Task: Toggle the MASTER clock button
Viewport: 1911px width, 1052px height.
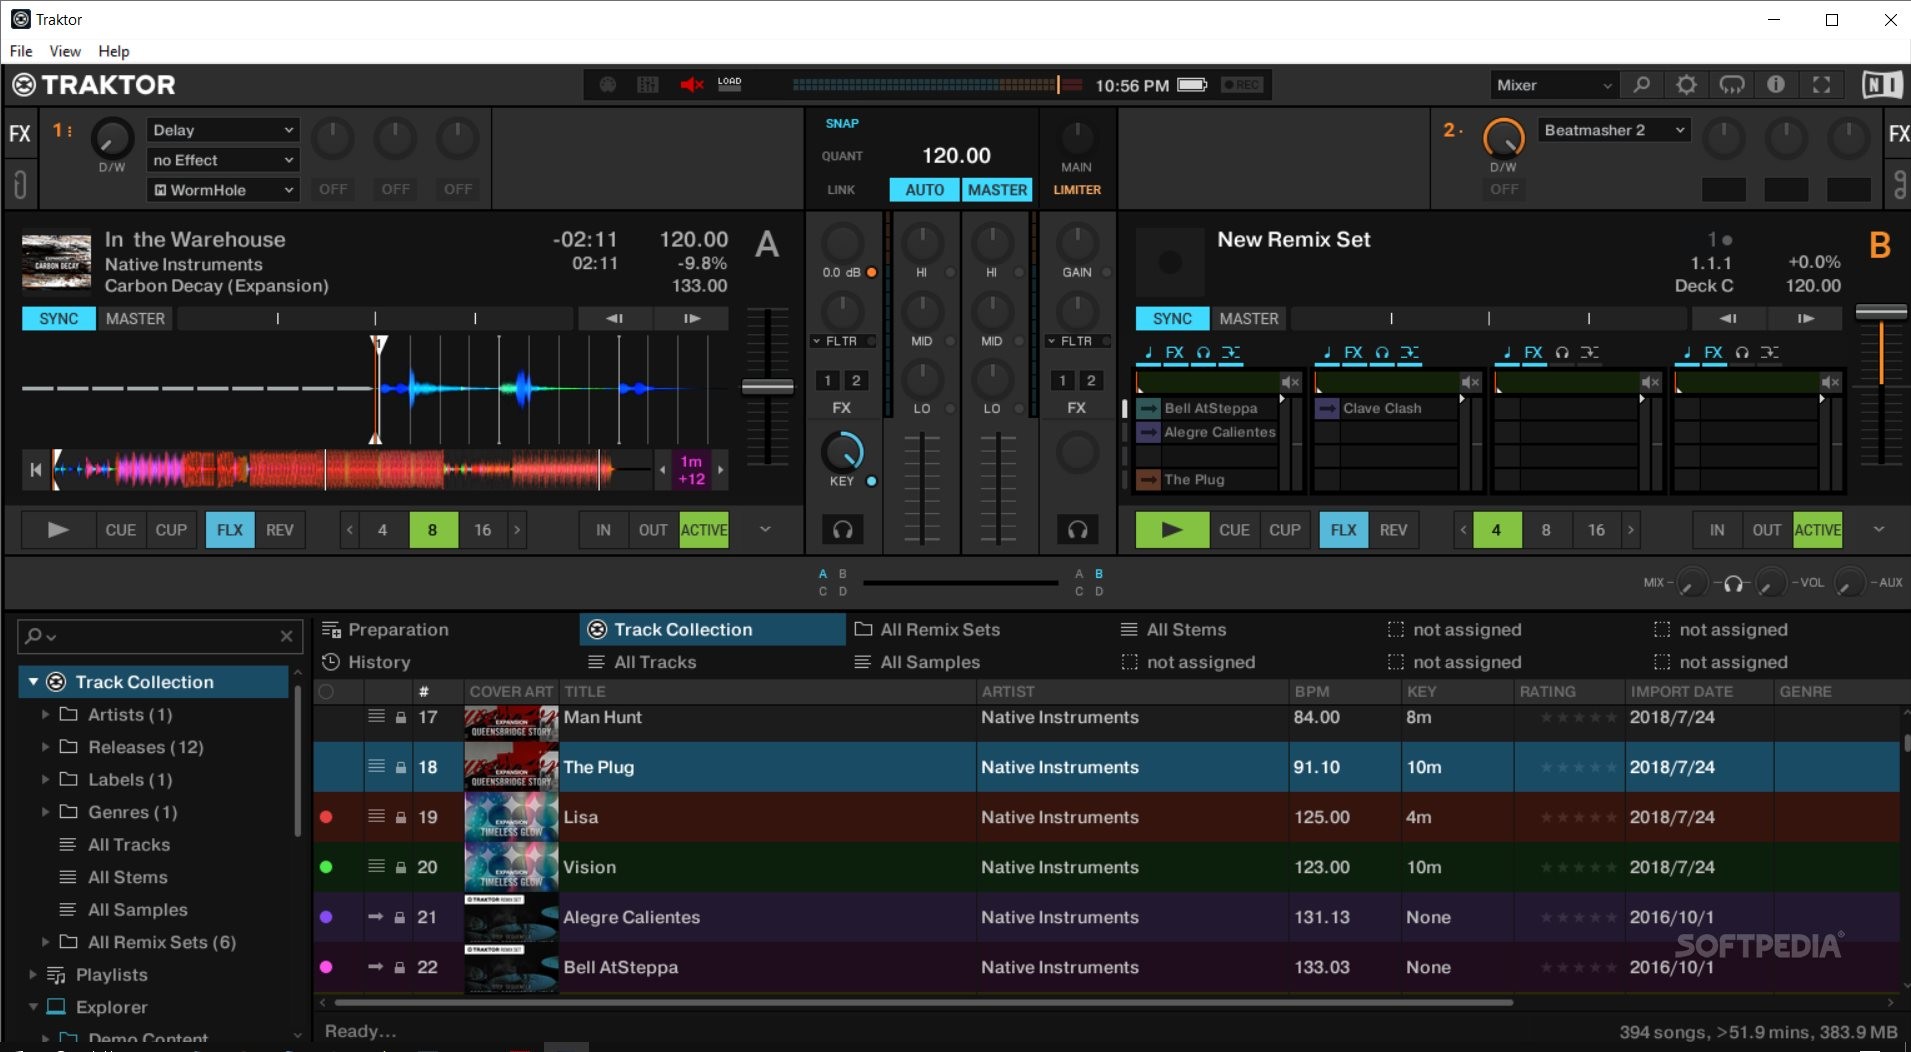Action: 997,190
